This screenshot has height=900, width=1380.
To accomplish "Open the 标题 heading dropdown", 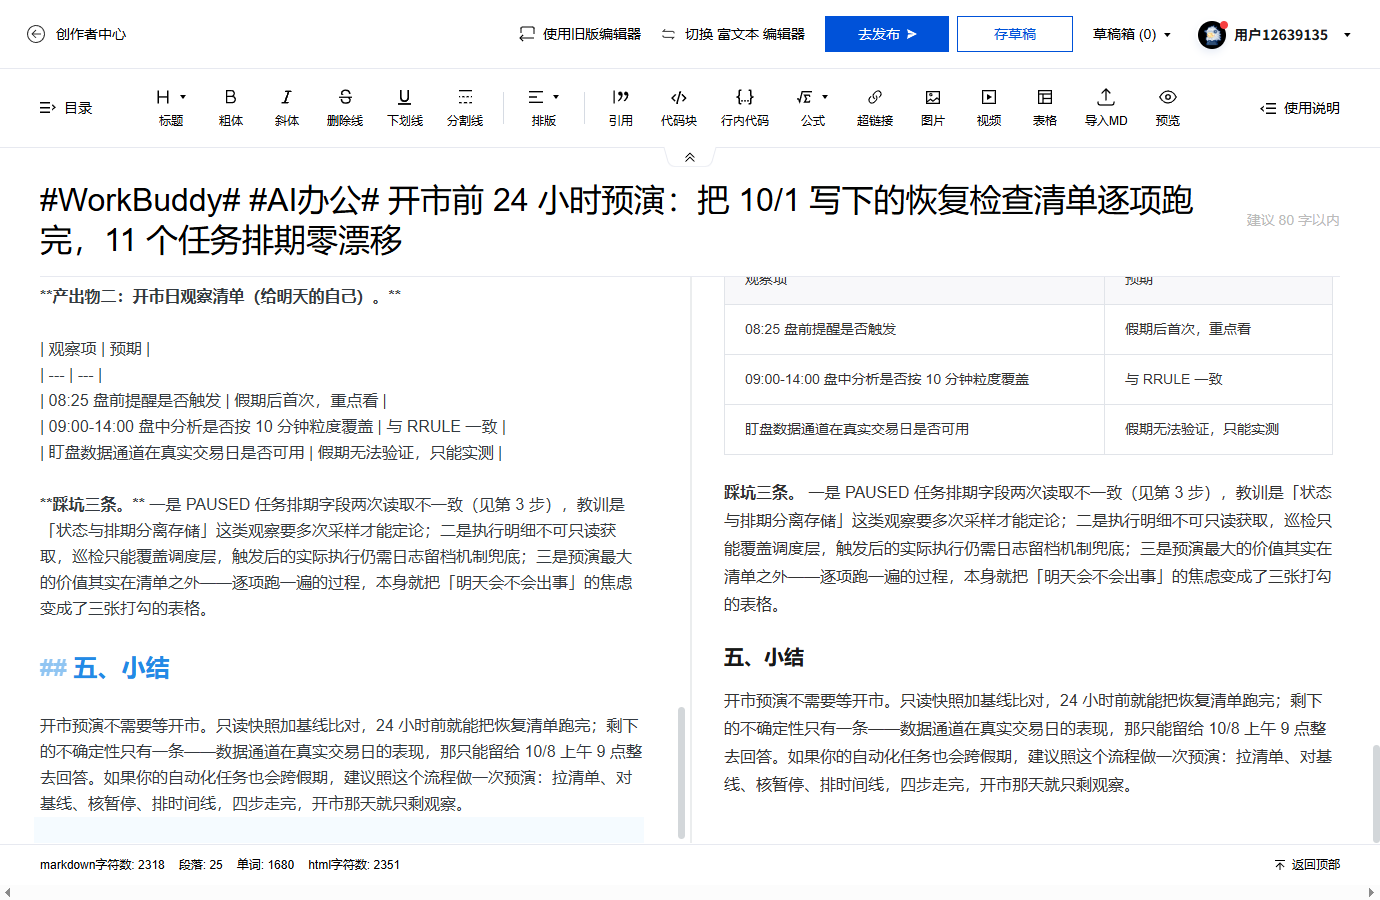I will pyautogui.click(x=171, y=108).
